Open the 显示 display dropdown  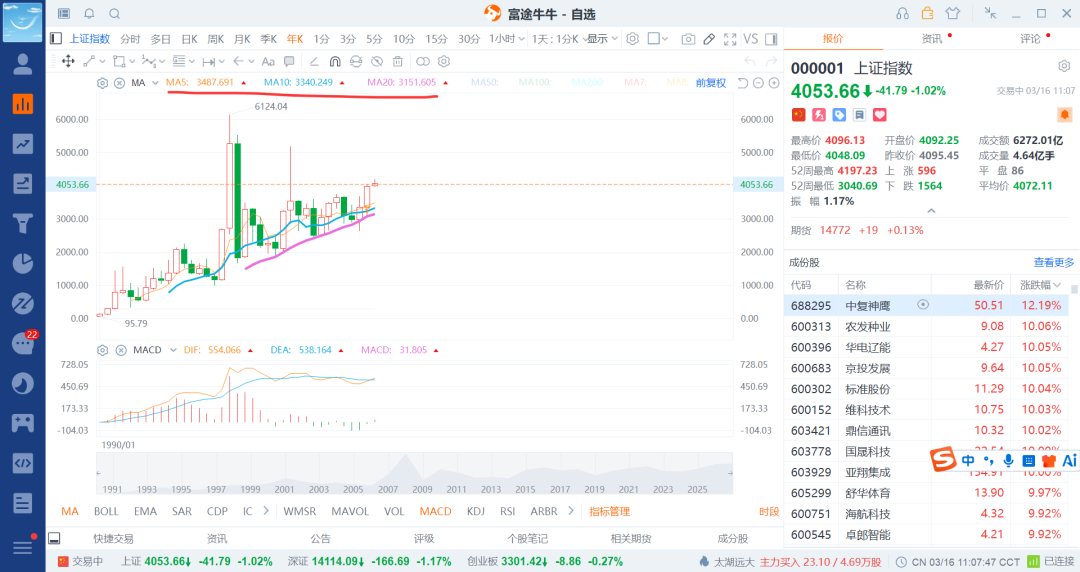[x=602, y=39]
